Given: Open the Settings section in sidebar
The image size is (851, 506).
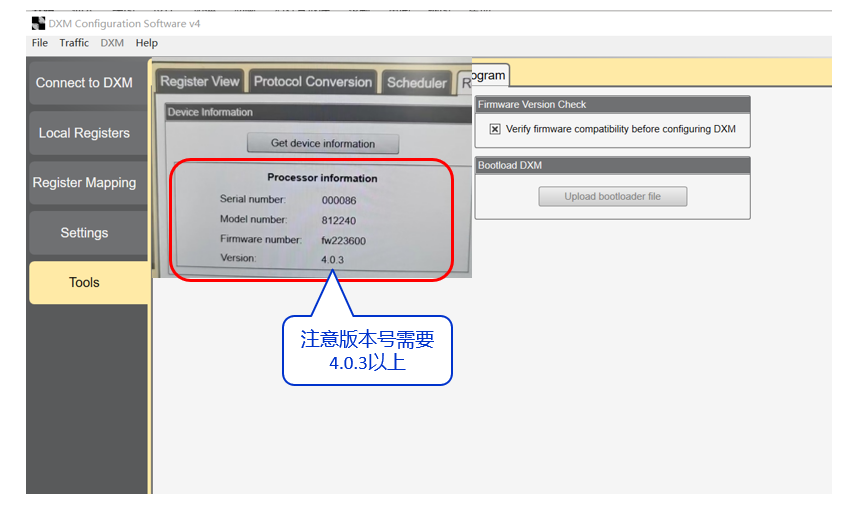Looking at the screenshot, I should tap(84, 233).
